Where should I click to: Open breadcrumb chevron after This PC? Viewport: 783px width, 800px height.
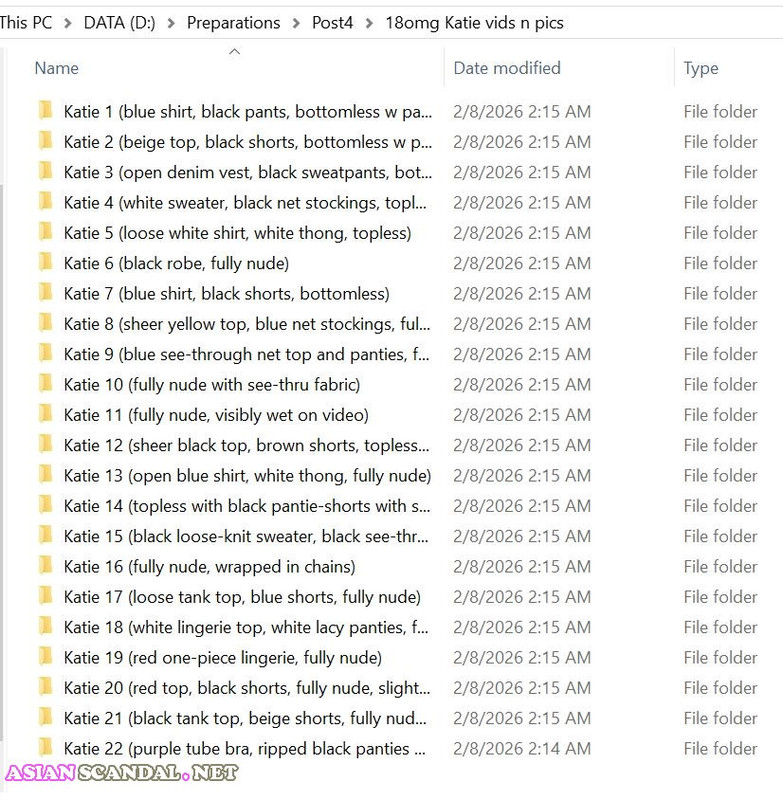click(67, 23)
